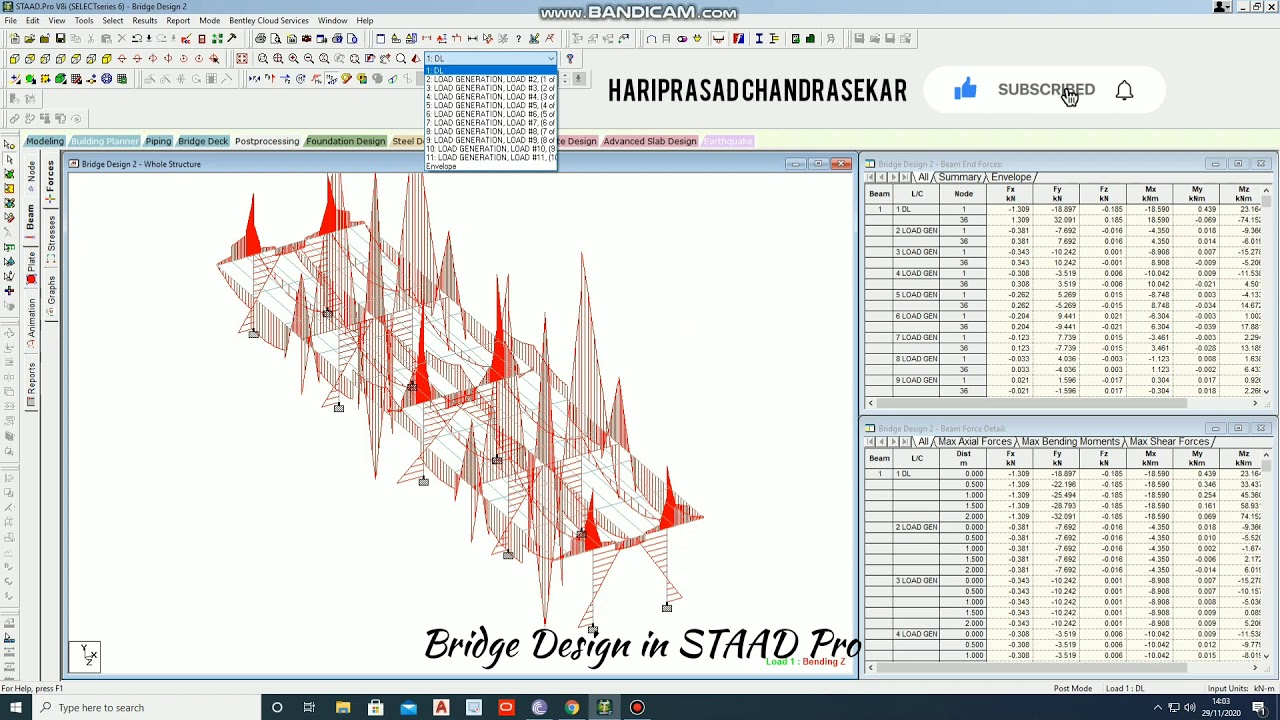Select load case 2: LOAD GENERATION, LOAD #2
This screenshot has width=1280, height=720.
click(x=490, y=79)
